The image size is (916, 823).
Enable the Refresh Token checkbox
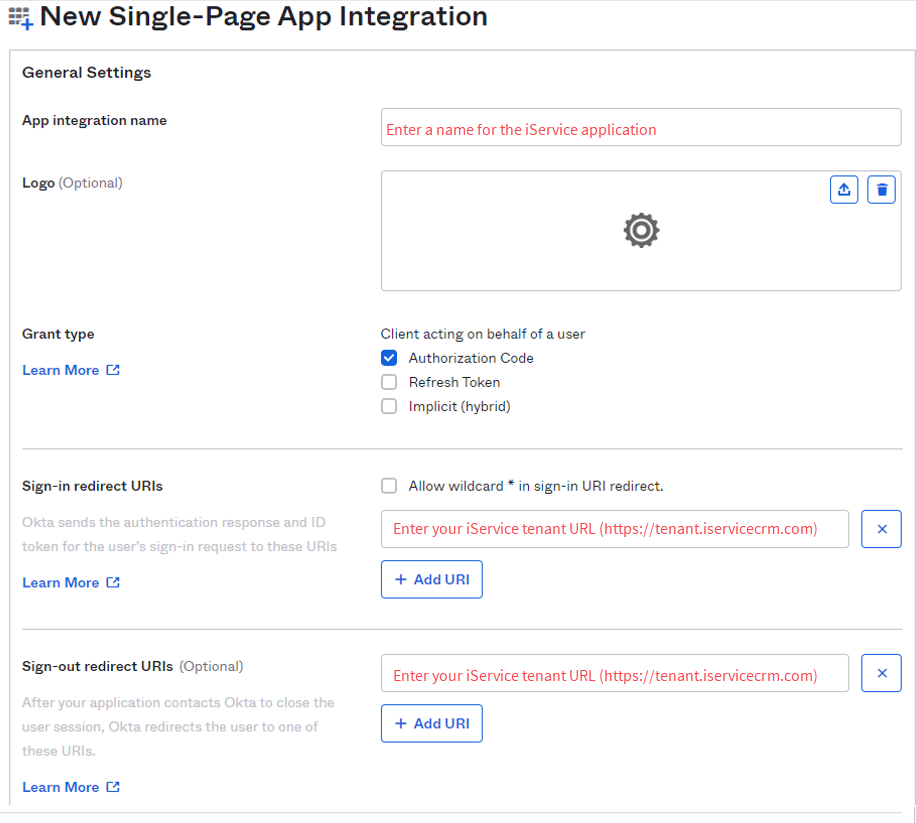389,382
